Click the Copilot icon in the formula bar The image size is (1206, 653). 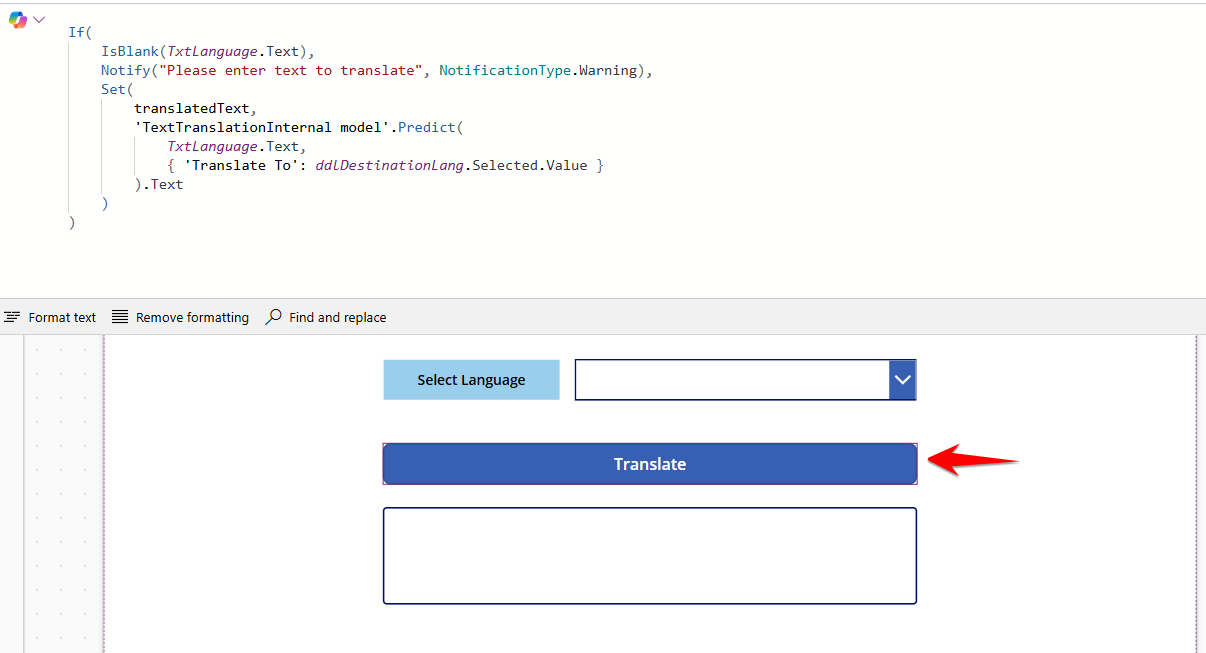tap(17, 20)
